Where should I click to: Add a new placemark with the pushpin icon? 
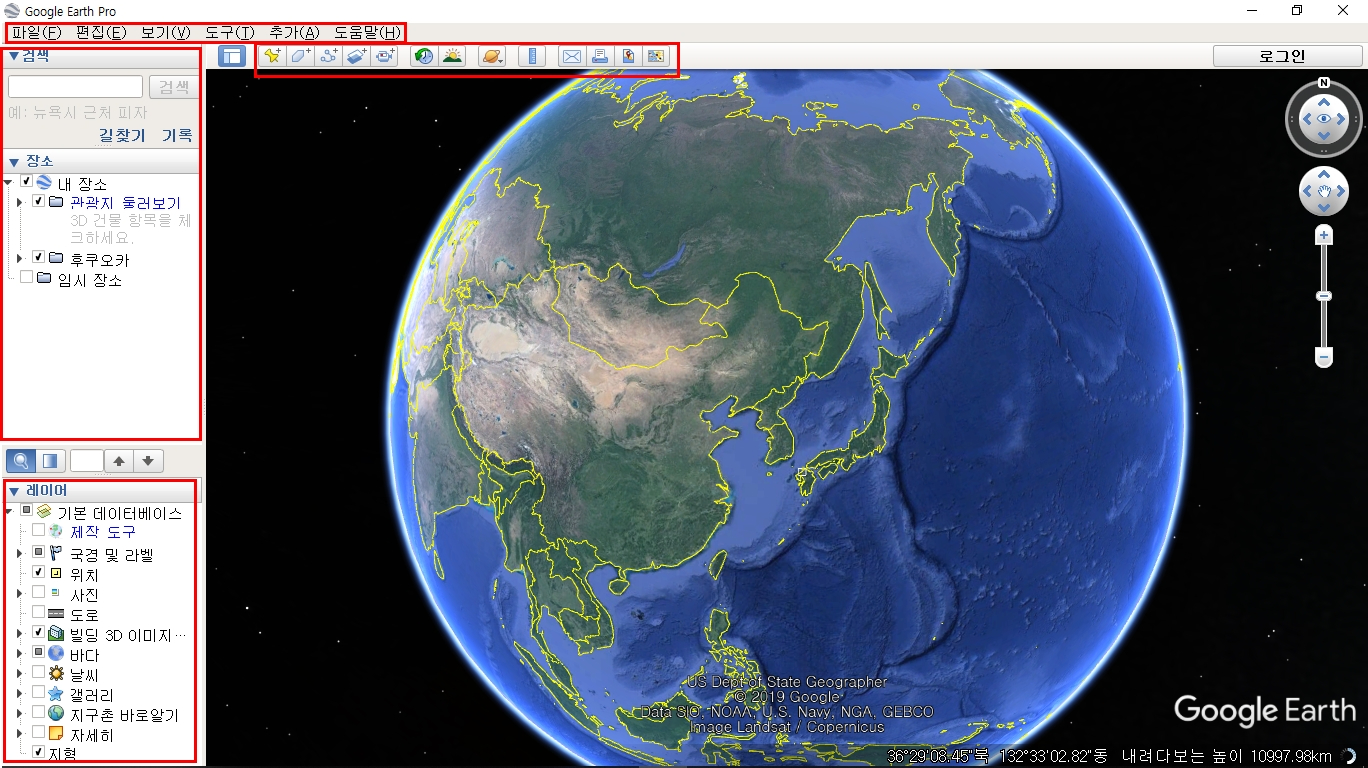pyautogui.click(x=272, y=56)
